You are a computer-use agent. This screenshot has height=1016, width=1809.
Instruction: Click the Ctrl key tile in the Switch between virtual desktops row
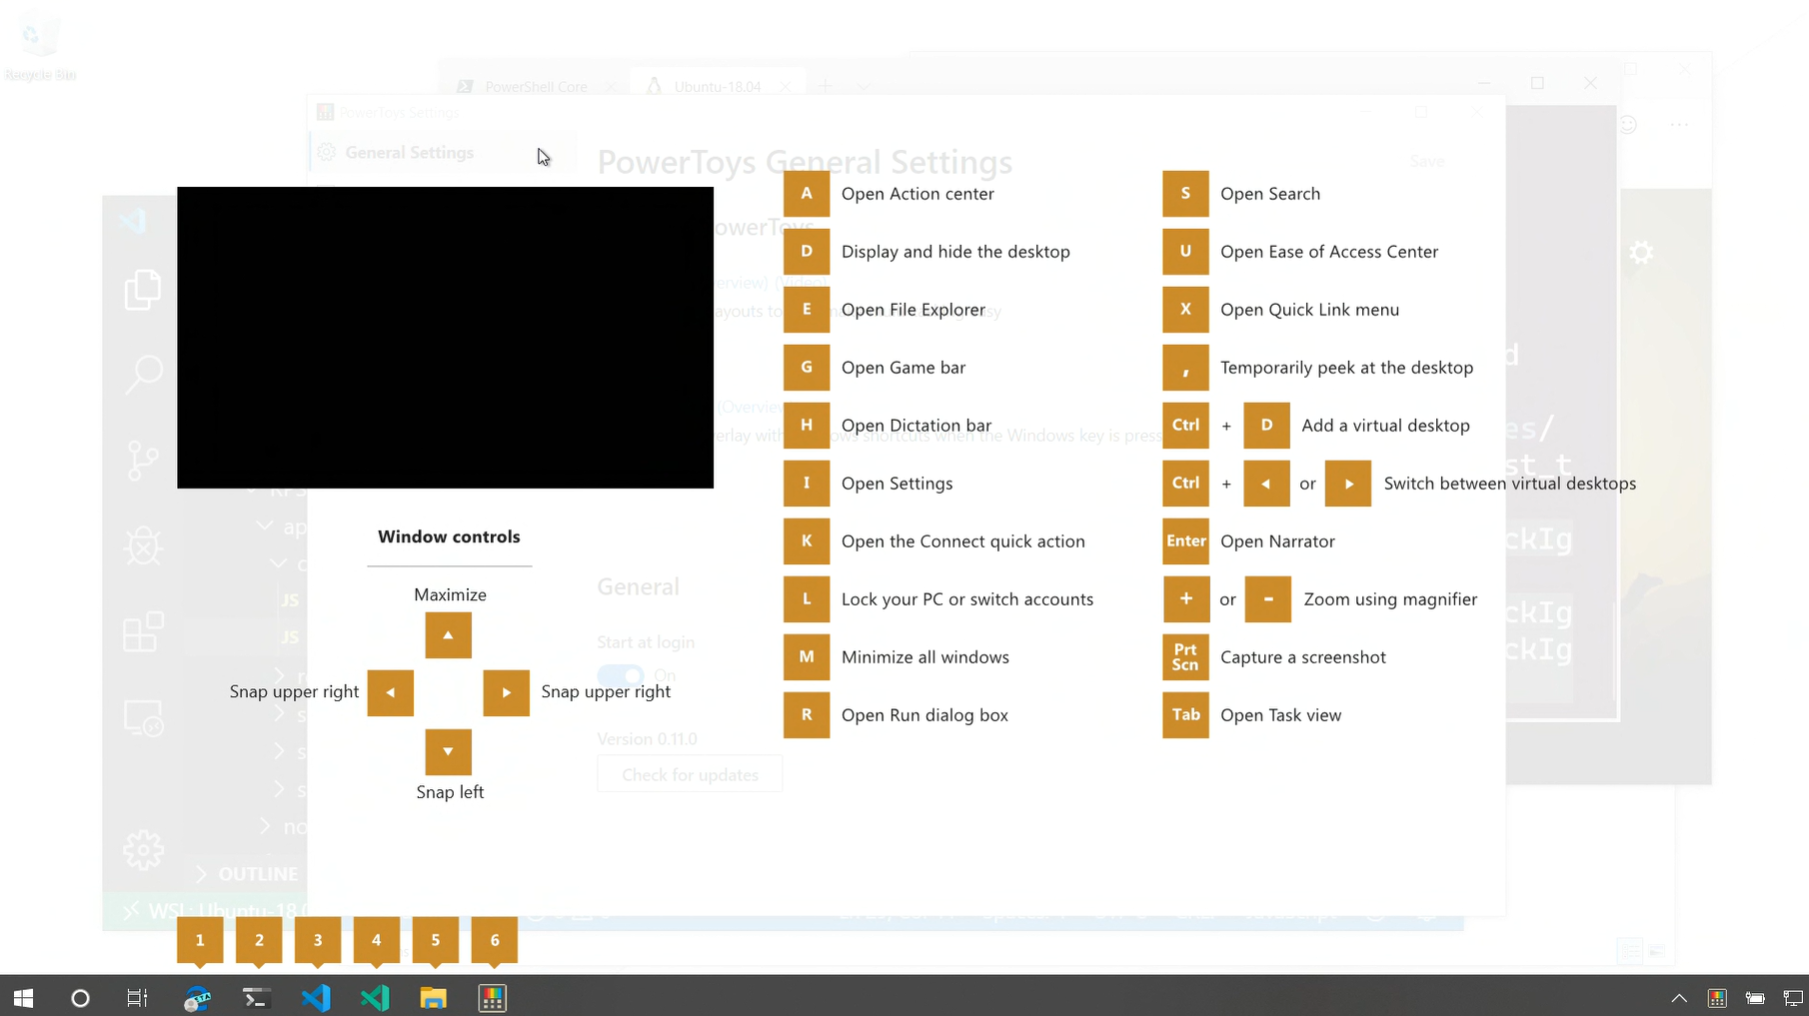1185,483
